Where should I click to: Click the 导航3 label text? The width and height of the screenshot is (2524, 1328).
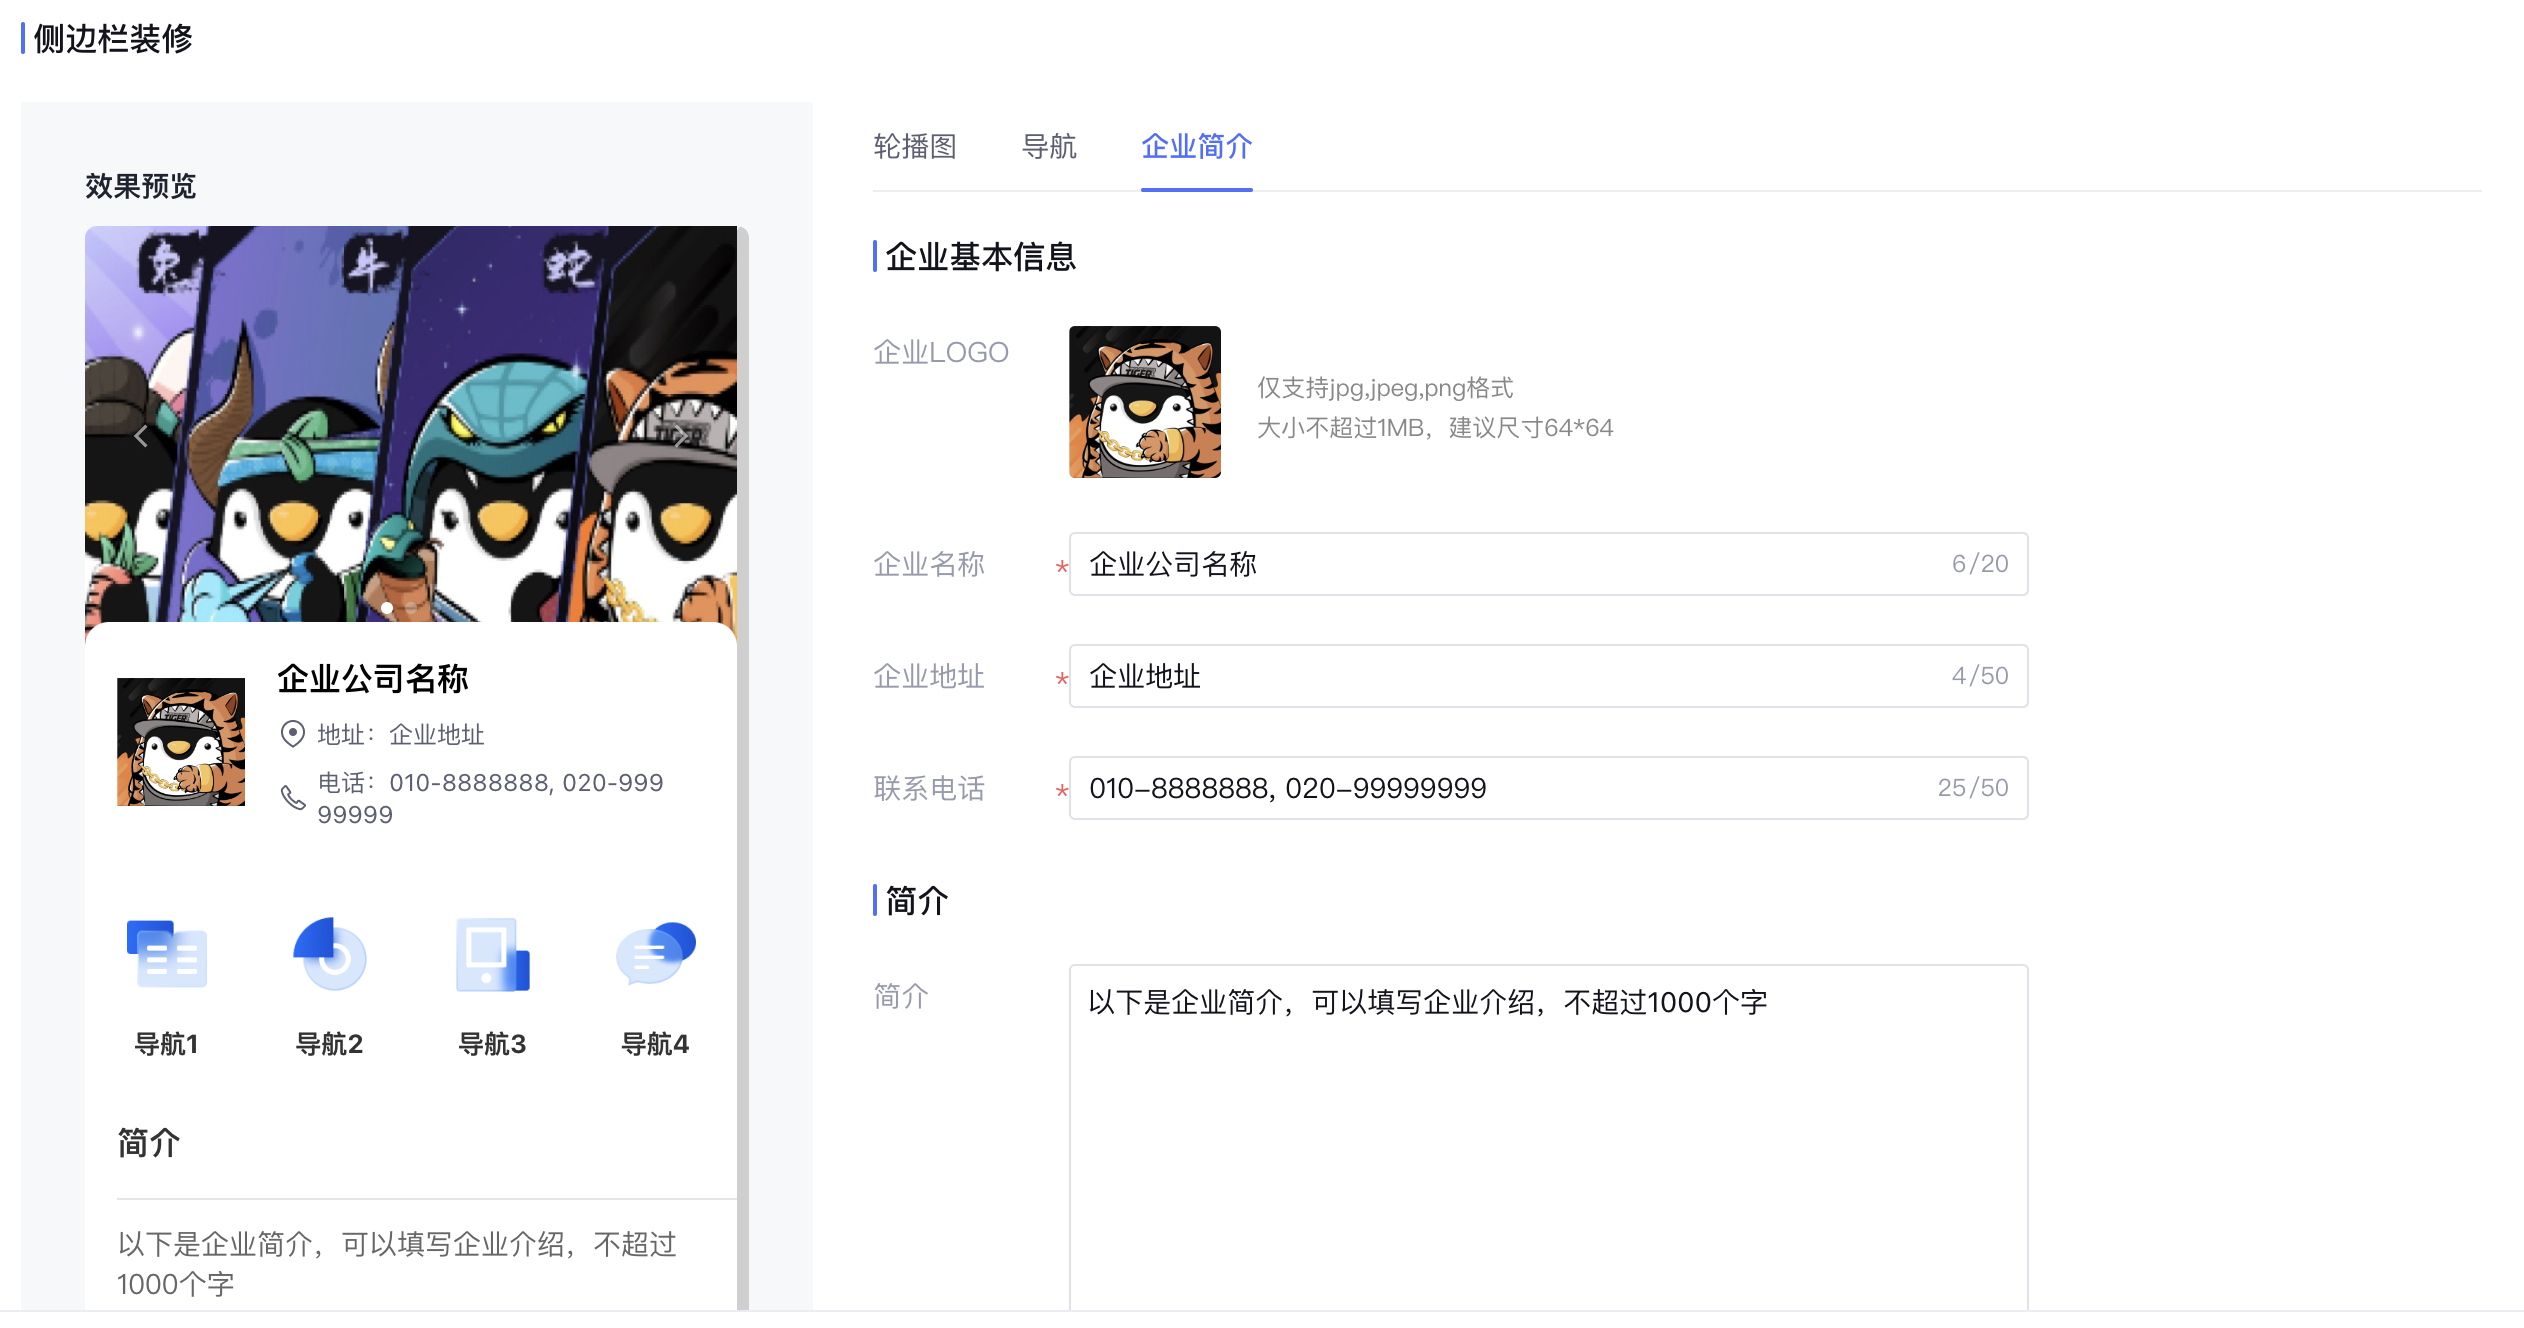(x=492, y=1044)
